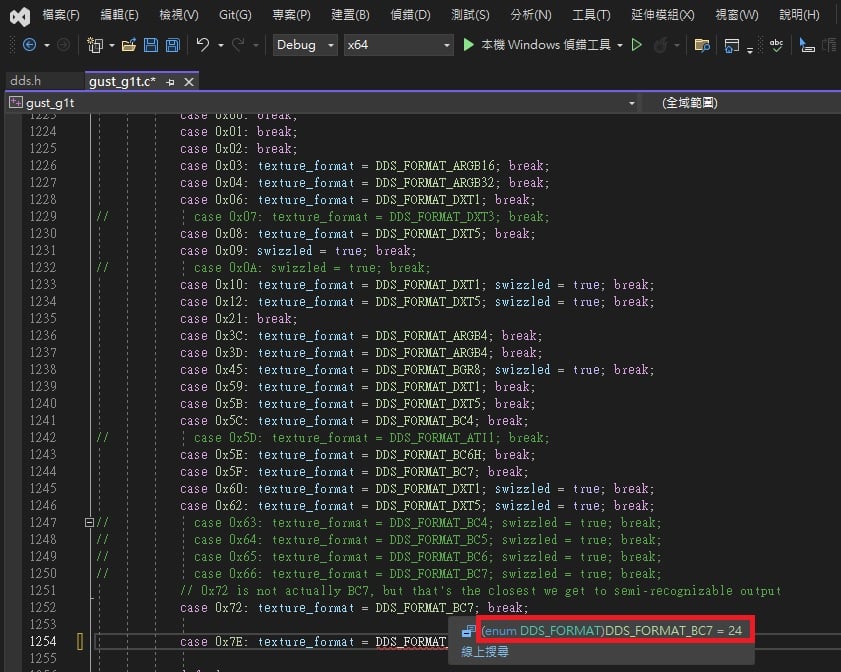Close the gust_g1t.c tab
This screenshot has height=672, width=841.
pos(189,82)
